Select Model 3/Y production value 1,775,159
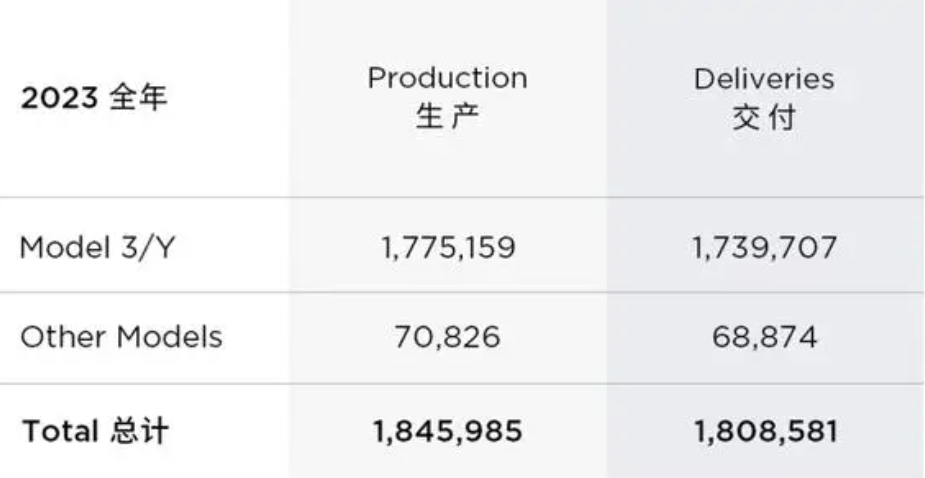The image size is (925, 478). tap(447, 247)
